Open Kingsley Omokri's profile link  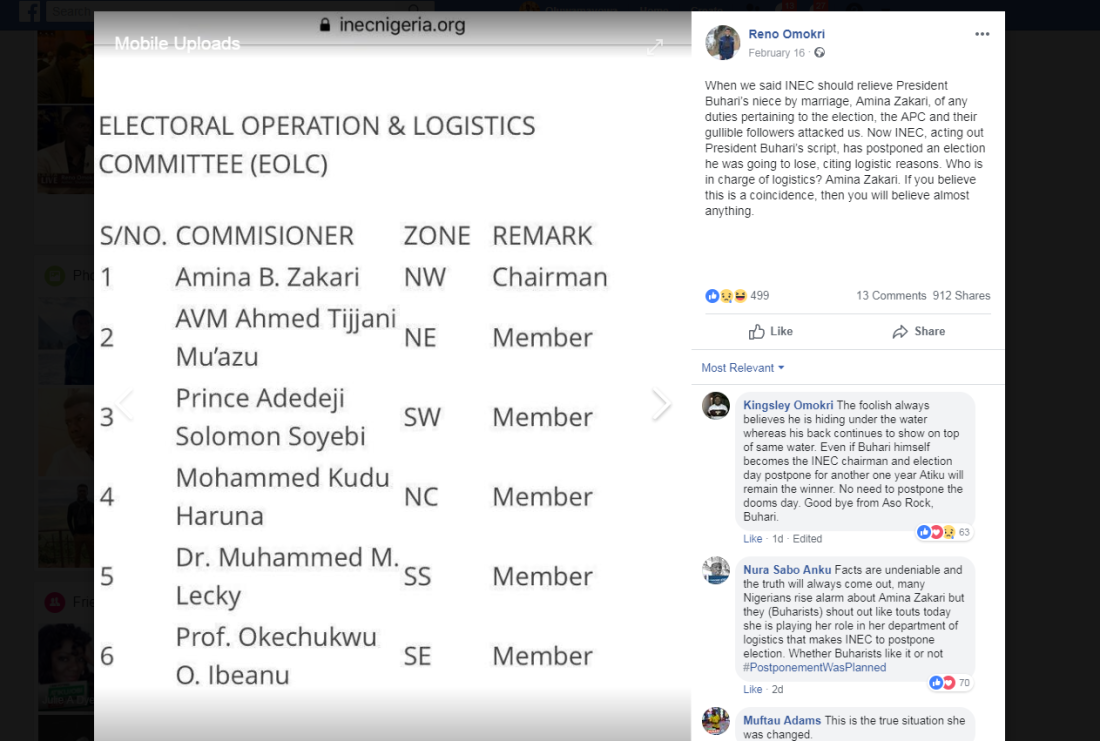pos(788,405)
